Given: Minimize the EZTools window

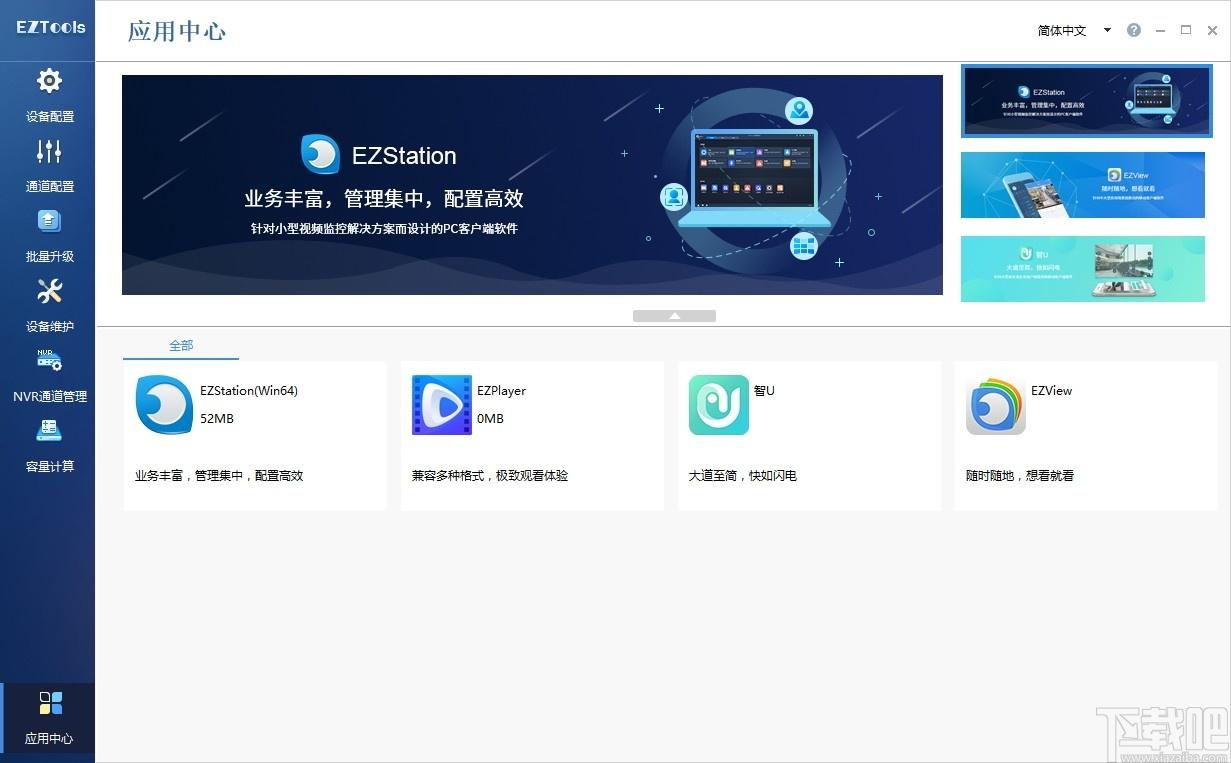Looking at the screenshot, I should point(1160,31).
